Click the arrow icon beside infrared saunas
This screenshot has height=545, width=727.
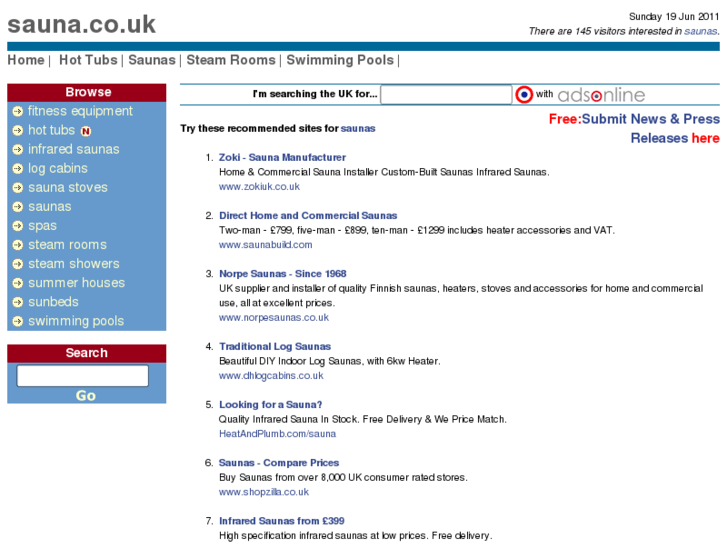18,149
